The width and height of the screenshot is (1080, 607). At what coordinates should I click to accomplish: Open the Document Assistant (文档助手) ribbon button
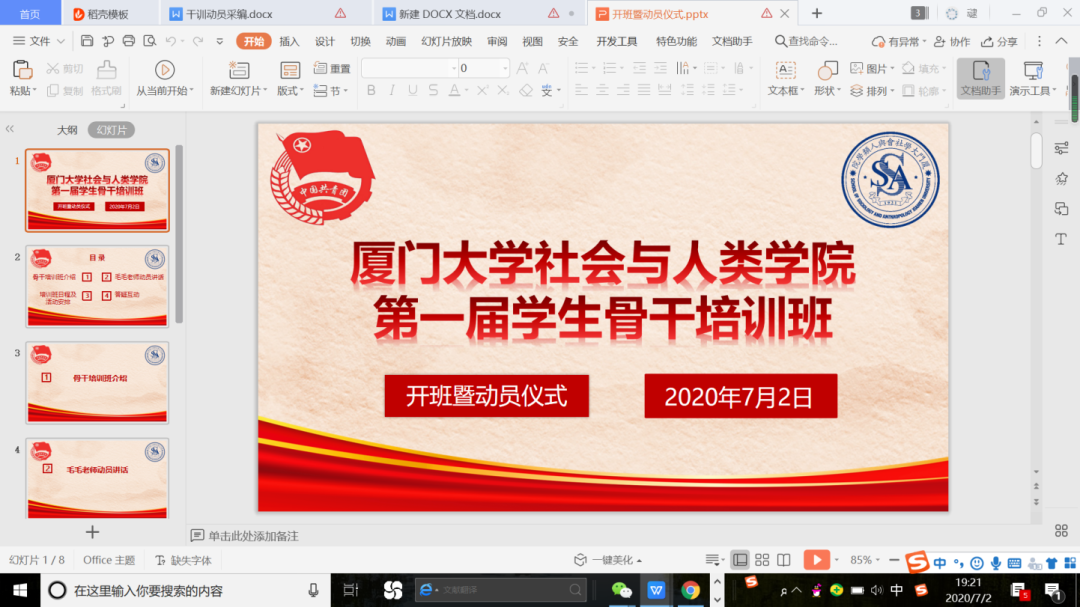point(980,78)
